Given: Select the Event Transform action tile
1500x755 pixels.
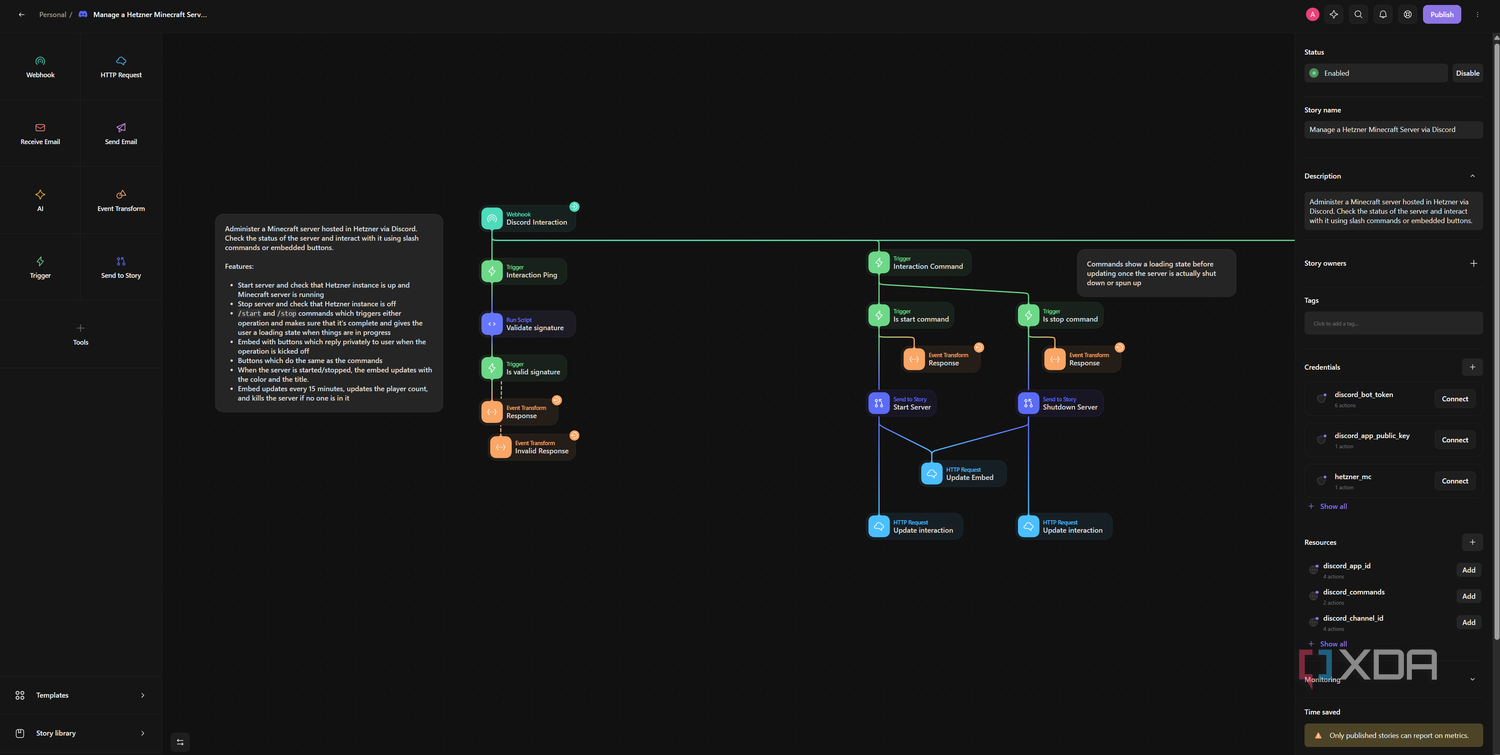Looking at the screenshot, I should (x=121, y=201).
